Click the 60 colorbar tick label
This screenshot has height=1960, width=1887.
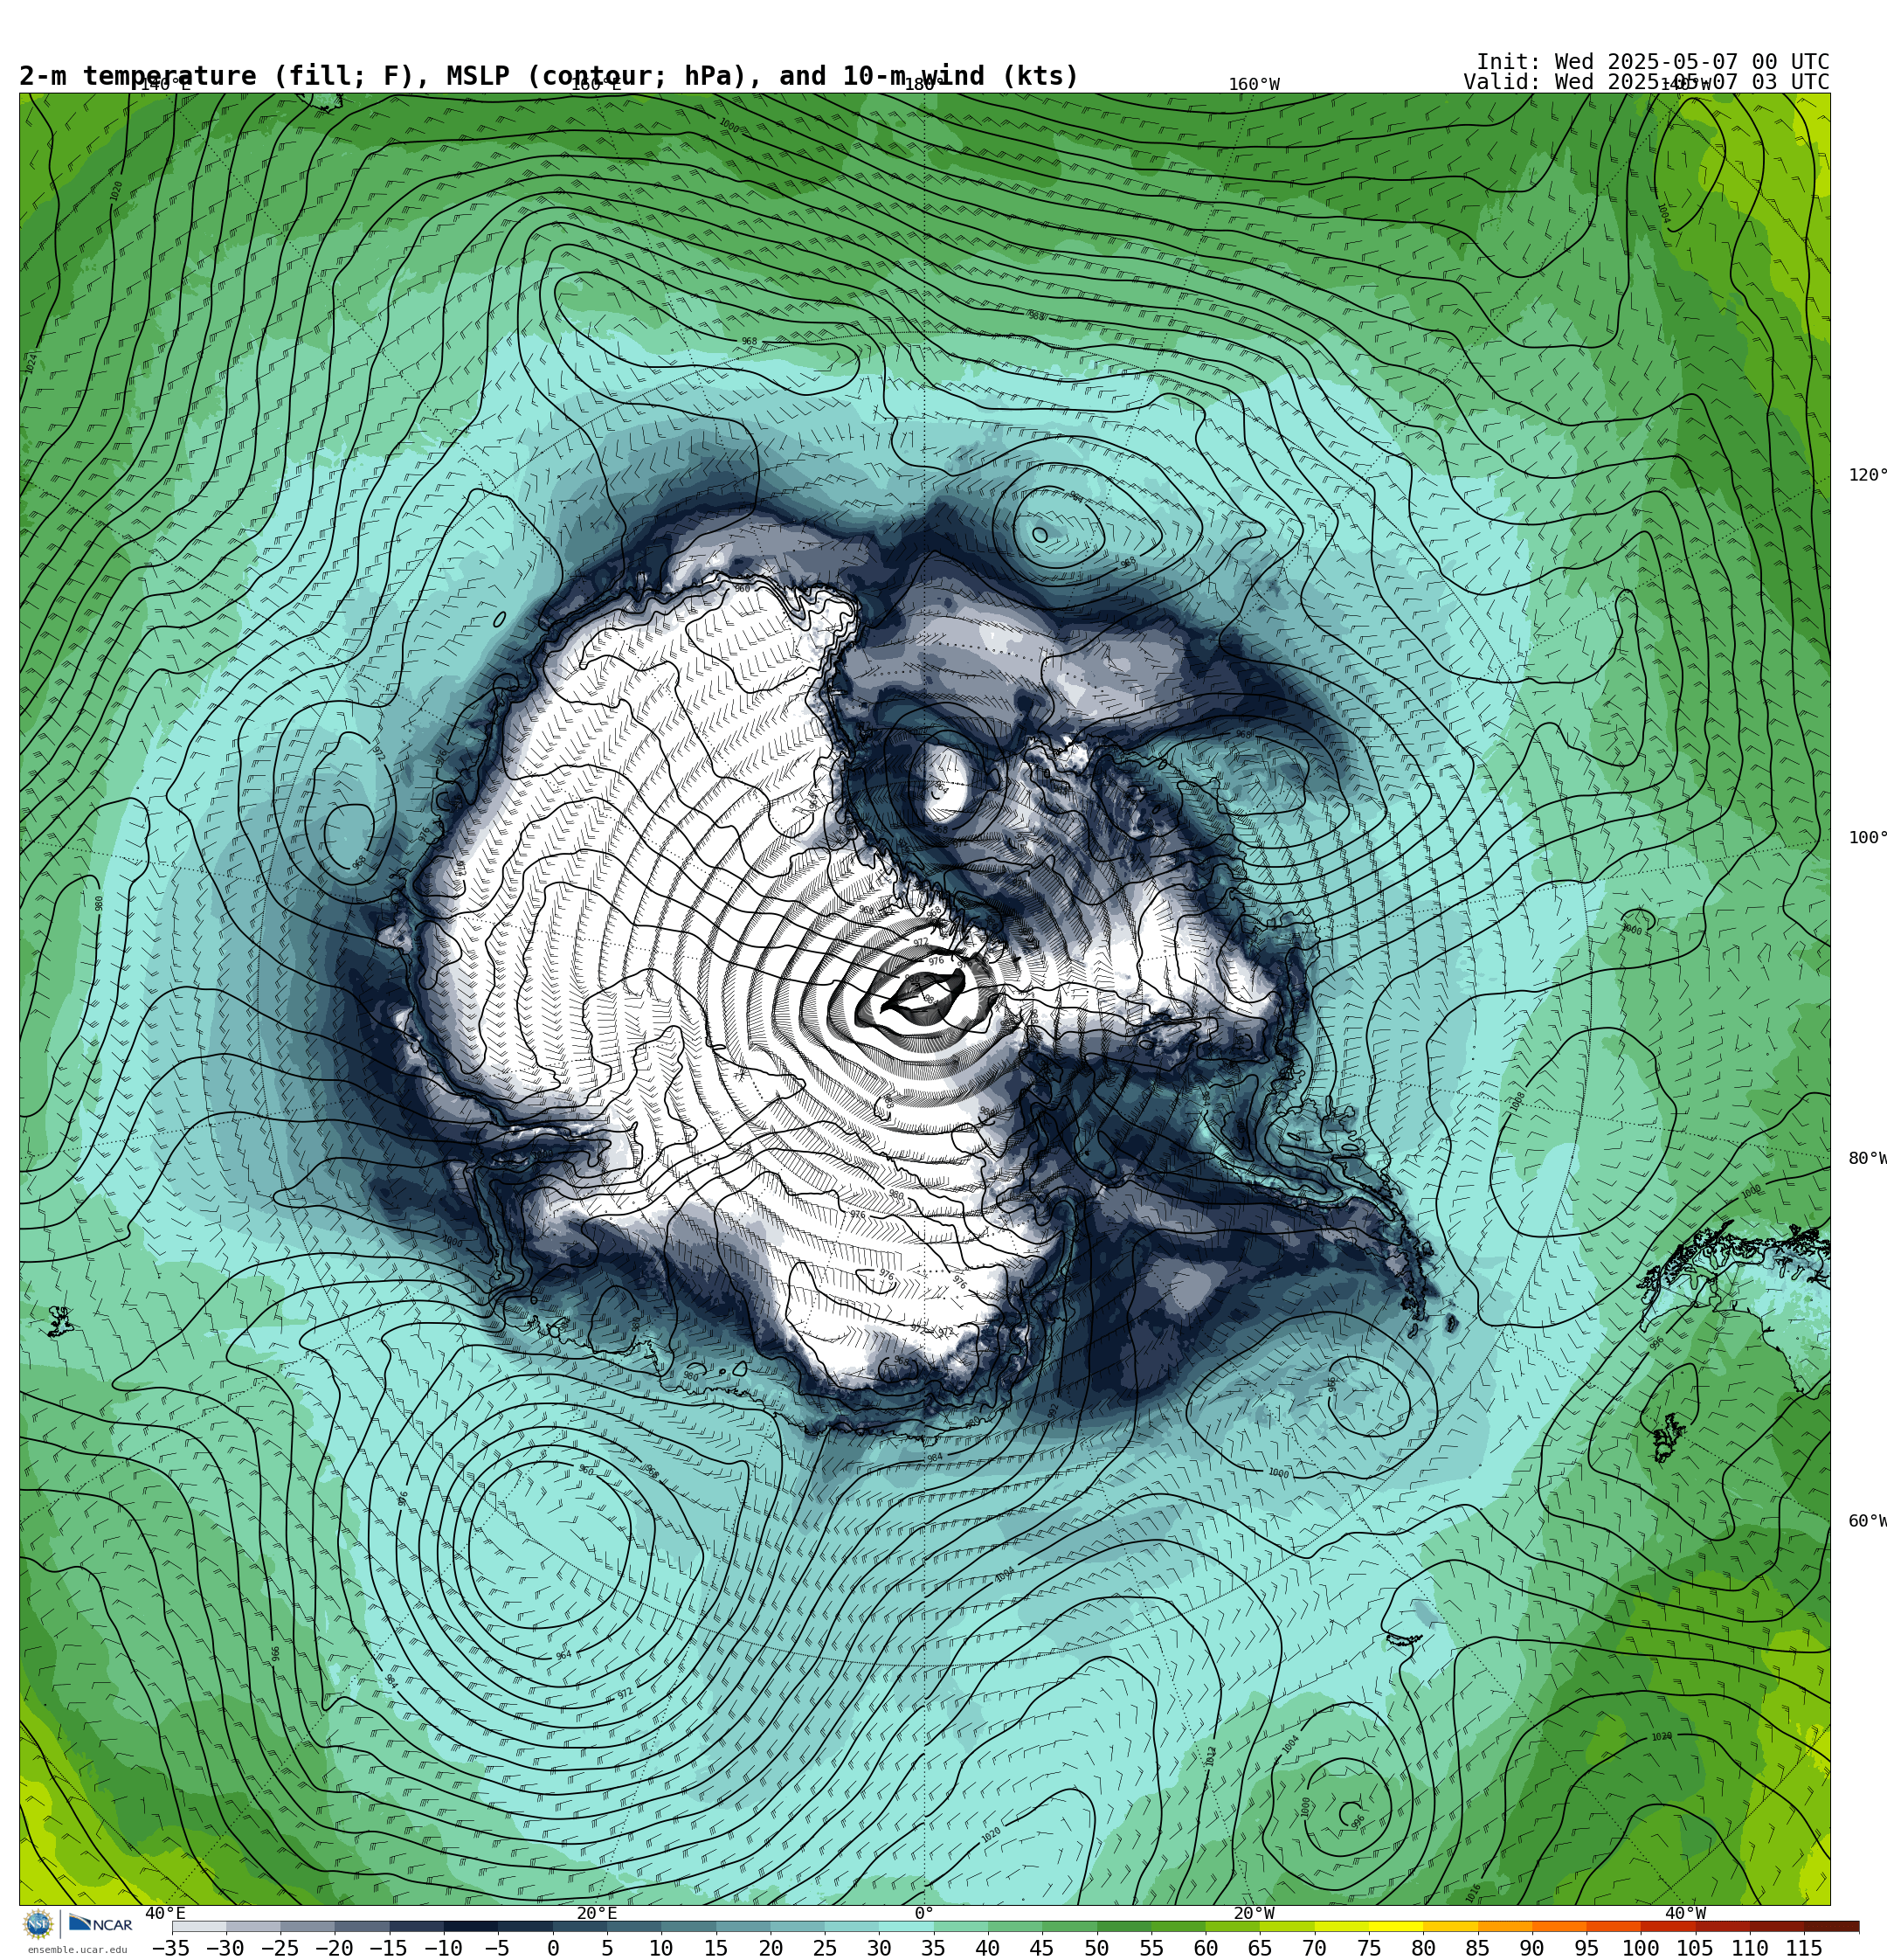[1205, 1948]
